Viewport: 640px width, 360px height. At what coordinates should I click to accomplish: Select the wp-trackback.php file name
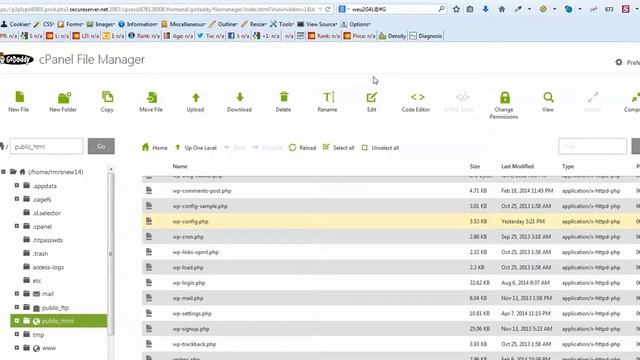(x=194, y=344)
